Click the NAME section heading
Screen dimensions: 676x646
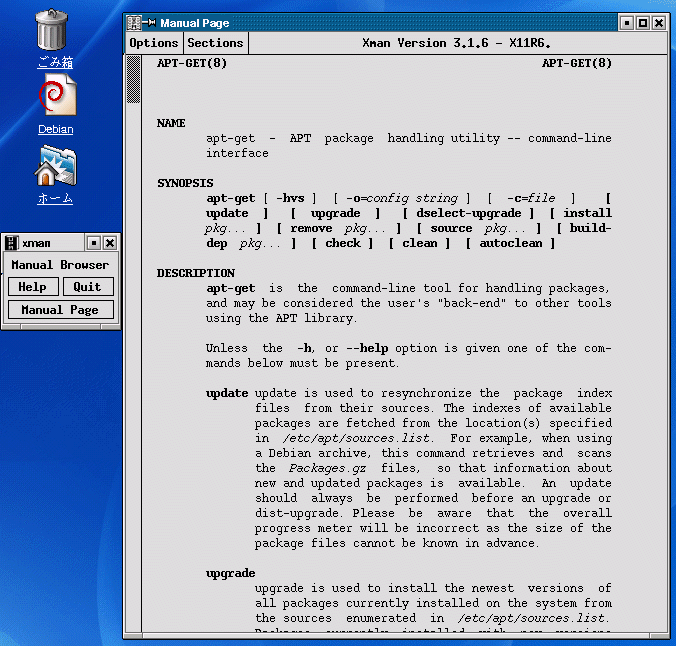point(171,123)
